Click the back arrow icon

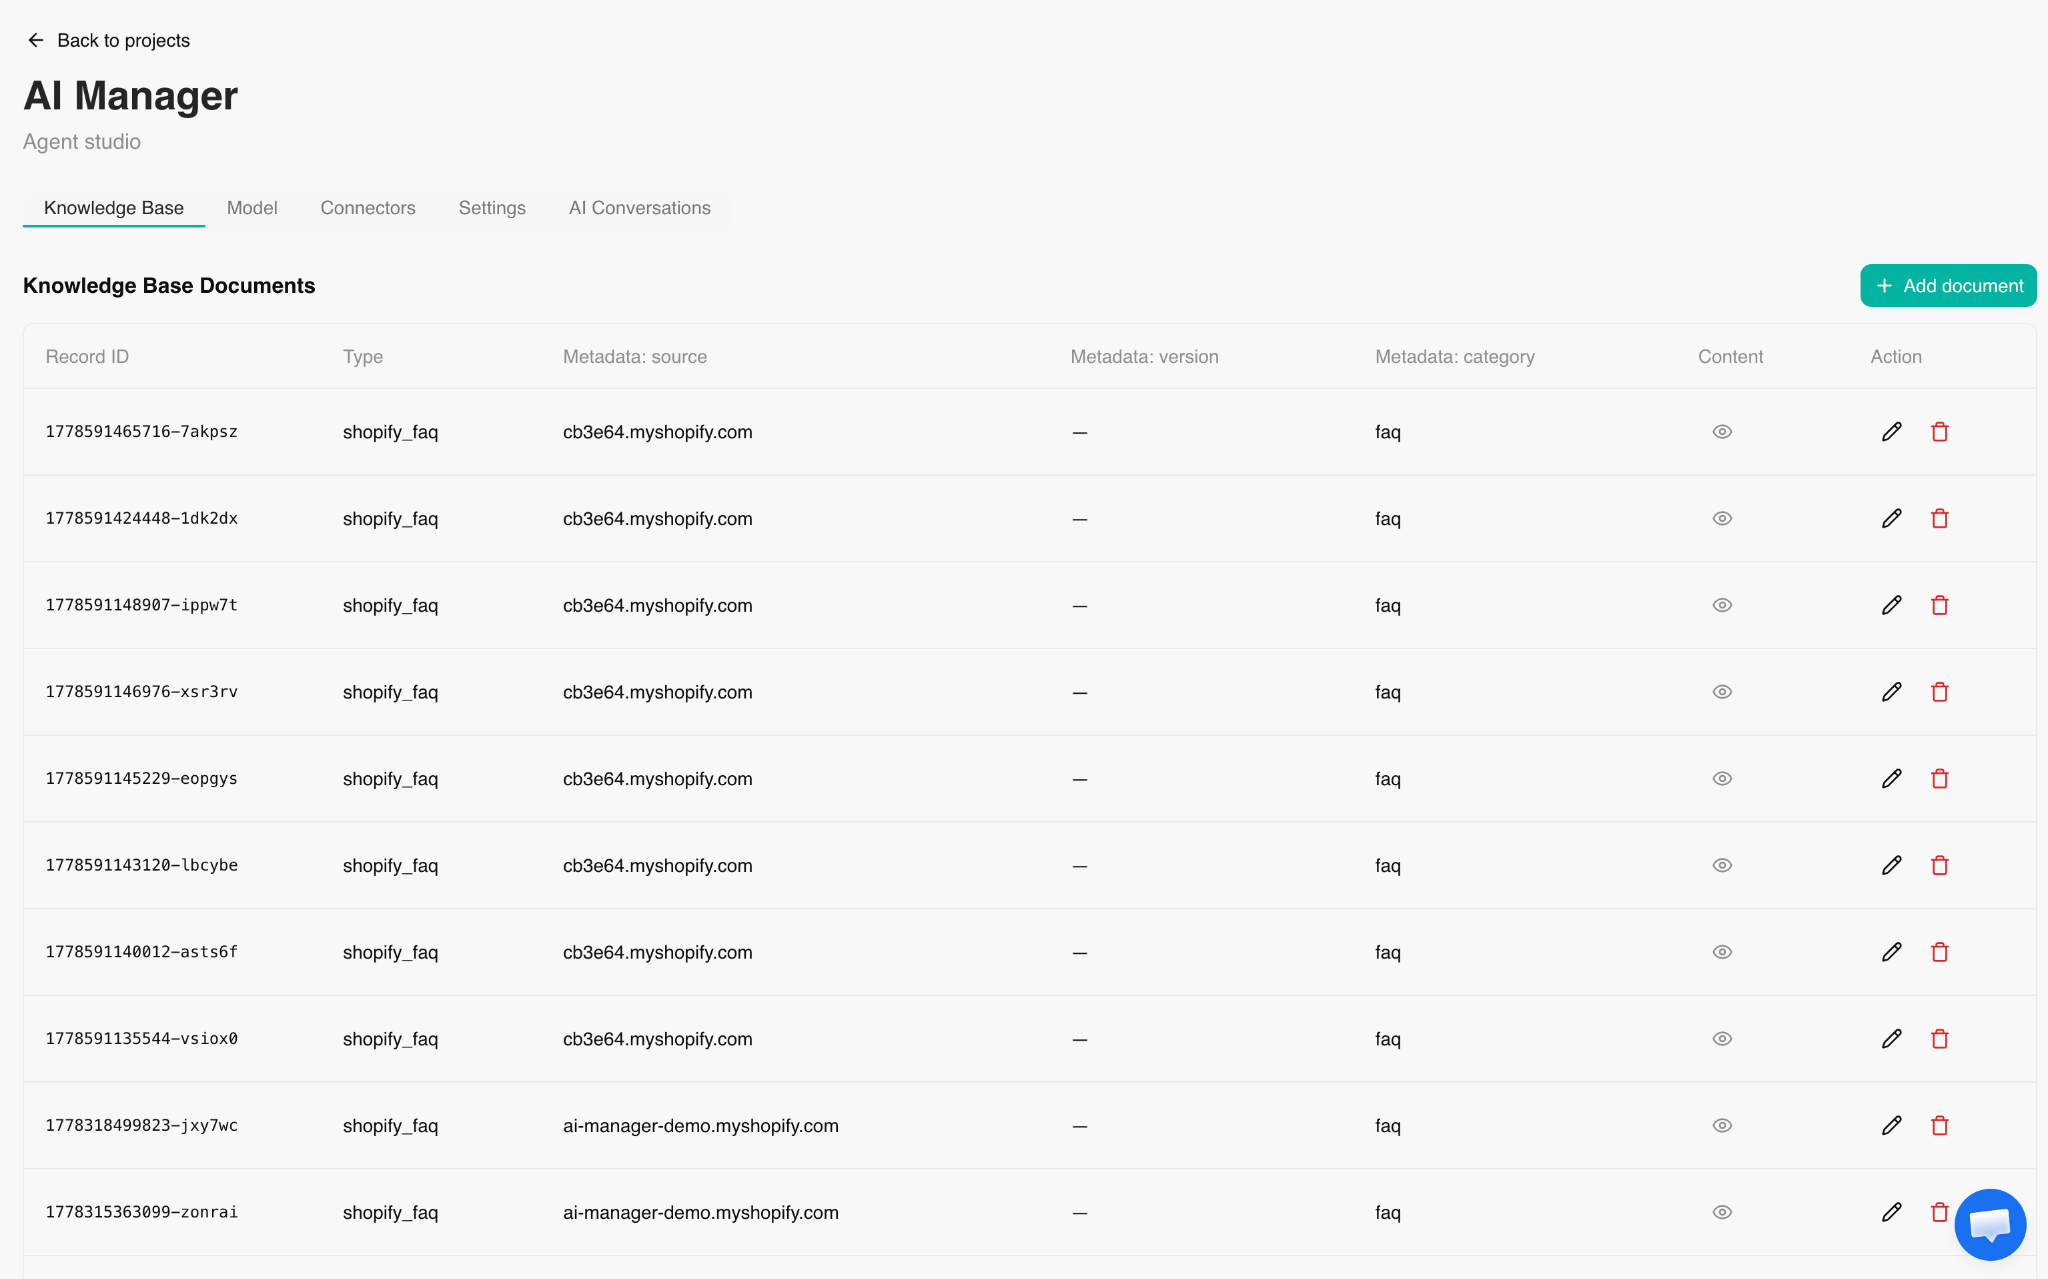36,40
